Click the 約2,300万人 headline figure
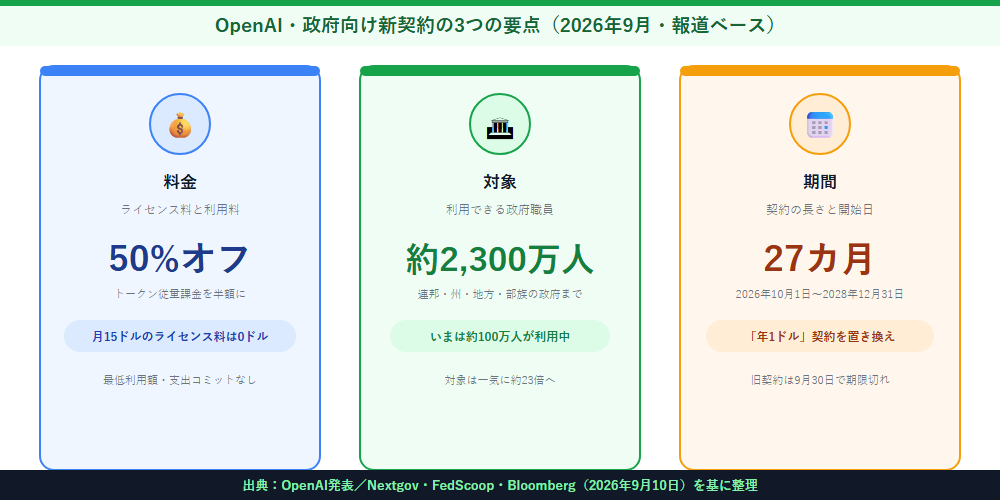The image size is (1000, 500). coord(500,259)
